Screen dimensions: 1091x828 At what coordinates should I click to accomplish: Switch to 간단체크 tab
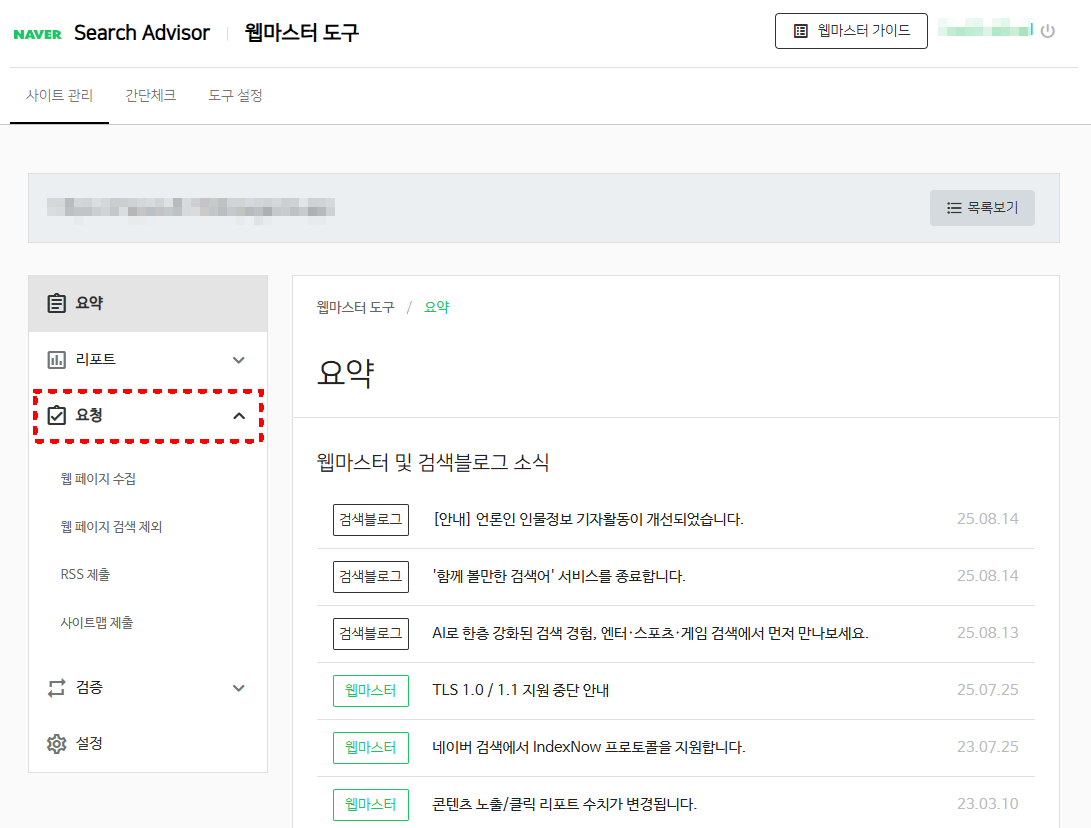[x=150, y=95]
